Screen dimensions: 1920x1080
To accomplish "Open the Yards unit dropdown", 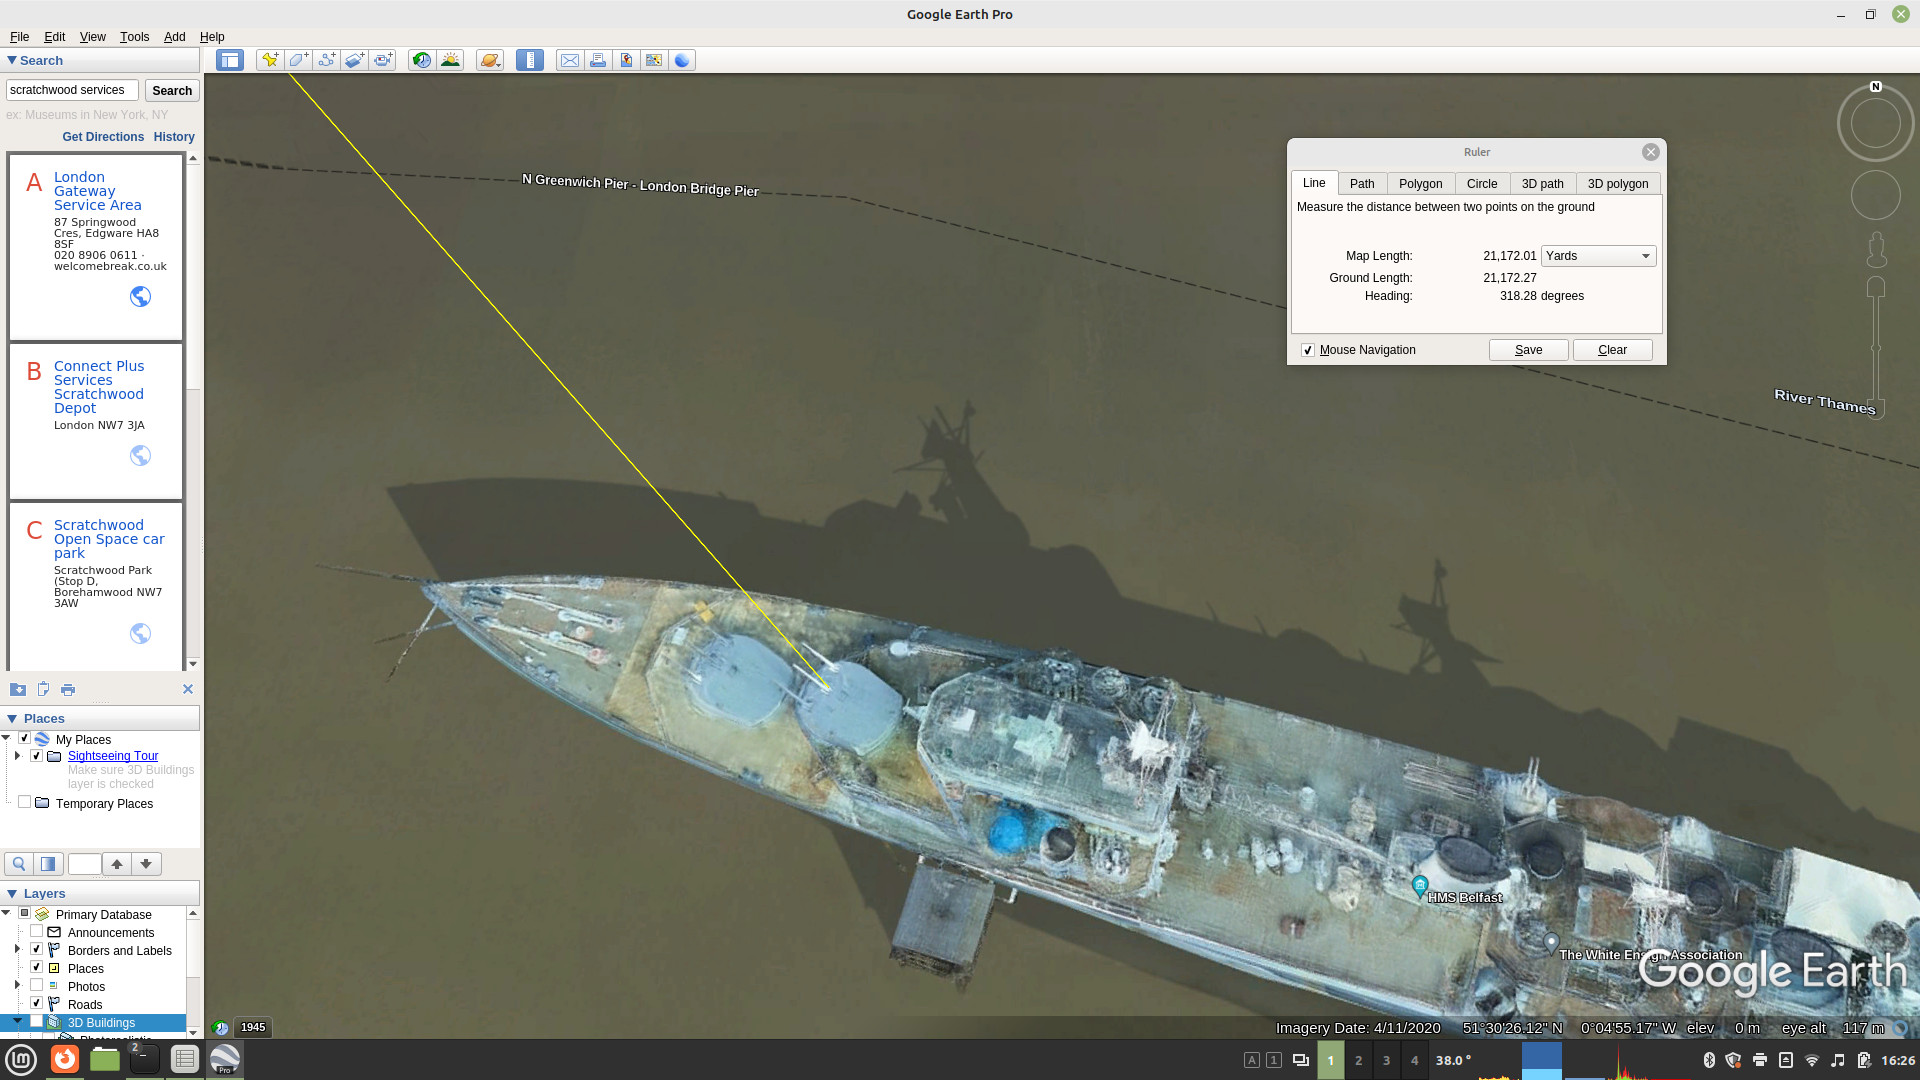I will pos(1598,256).
